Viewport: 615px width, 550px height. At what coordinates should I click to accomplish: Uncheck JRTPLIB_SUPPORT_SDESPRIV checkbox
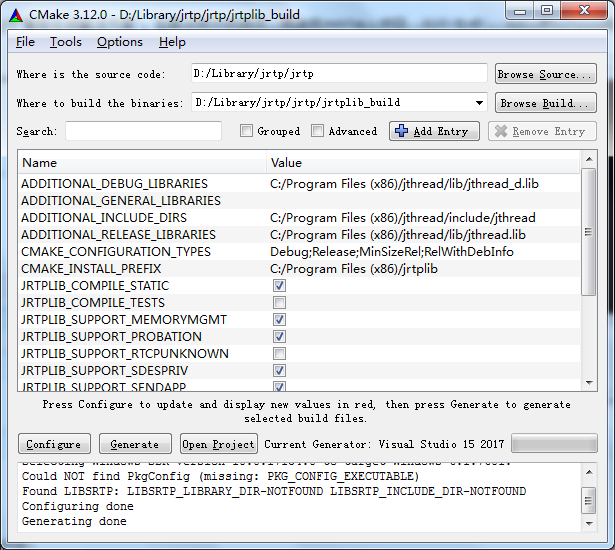click(x=279, y=371)
